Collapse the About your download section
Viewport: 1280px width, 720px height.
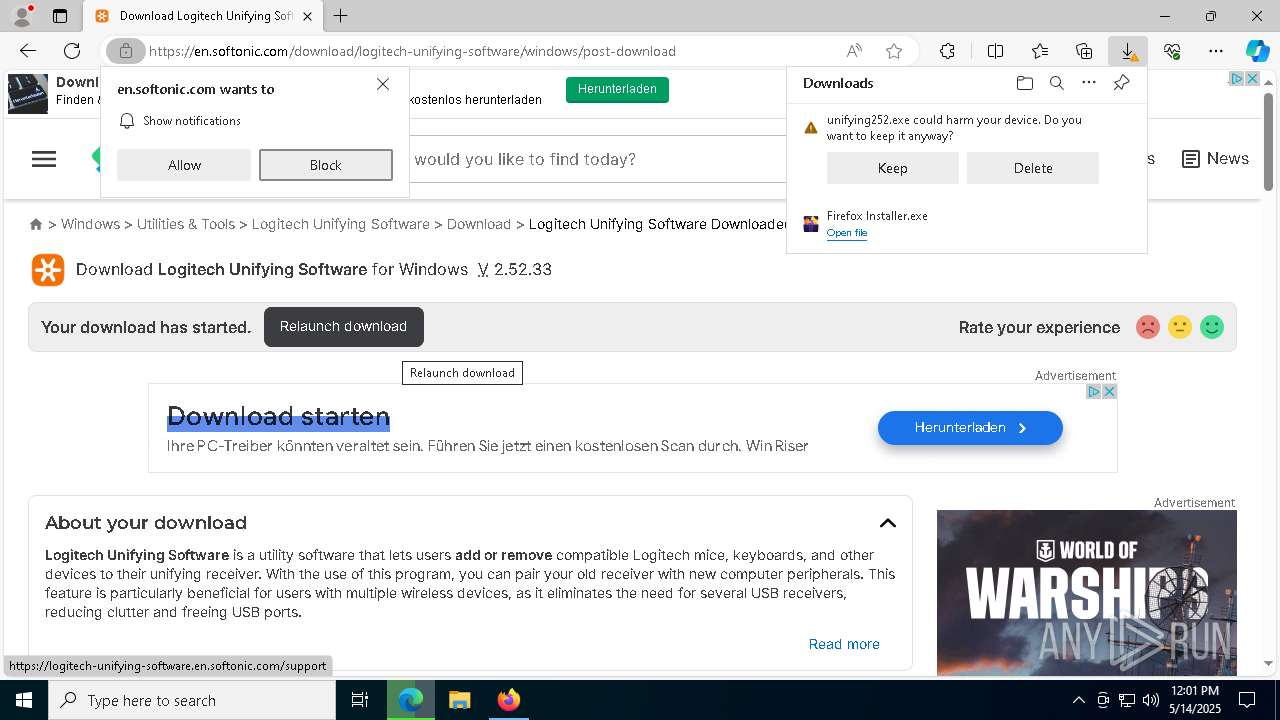[x=887, y=523]
